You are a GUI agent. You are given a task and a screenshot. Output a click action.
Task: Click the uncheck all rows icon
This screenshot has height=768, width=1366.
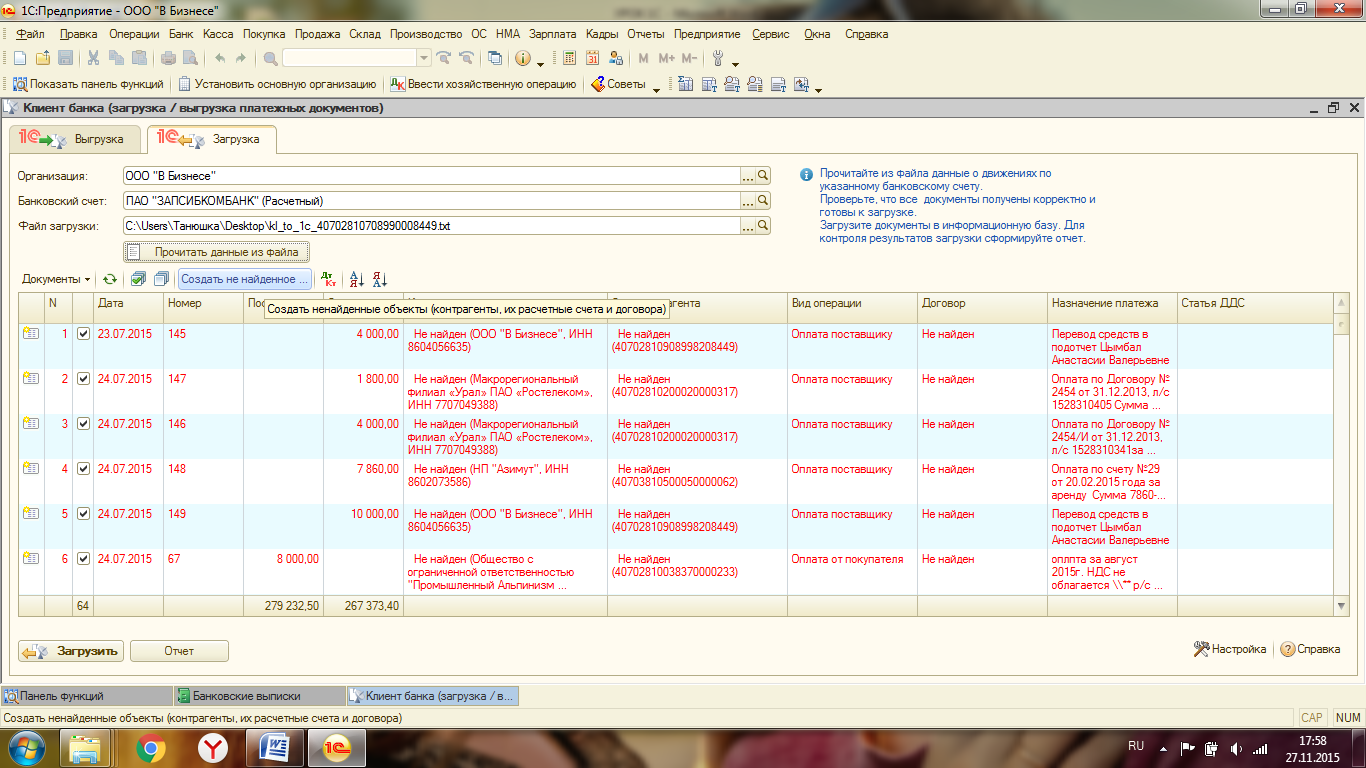click(x=160, y=279)
